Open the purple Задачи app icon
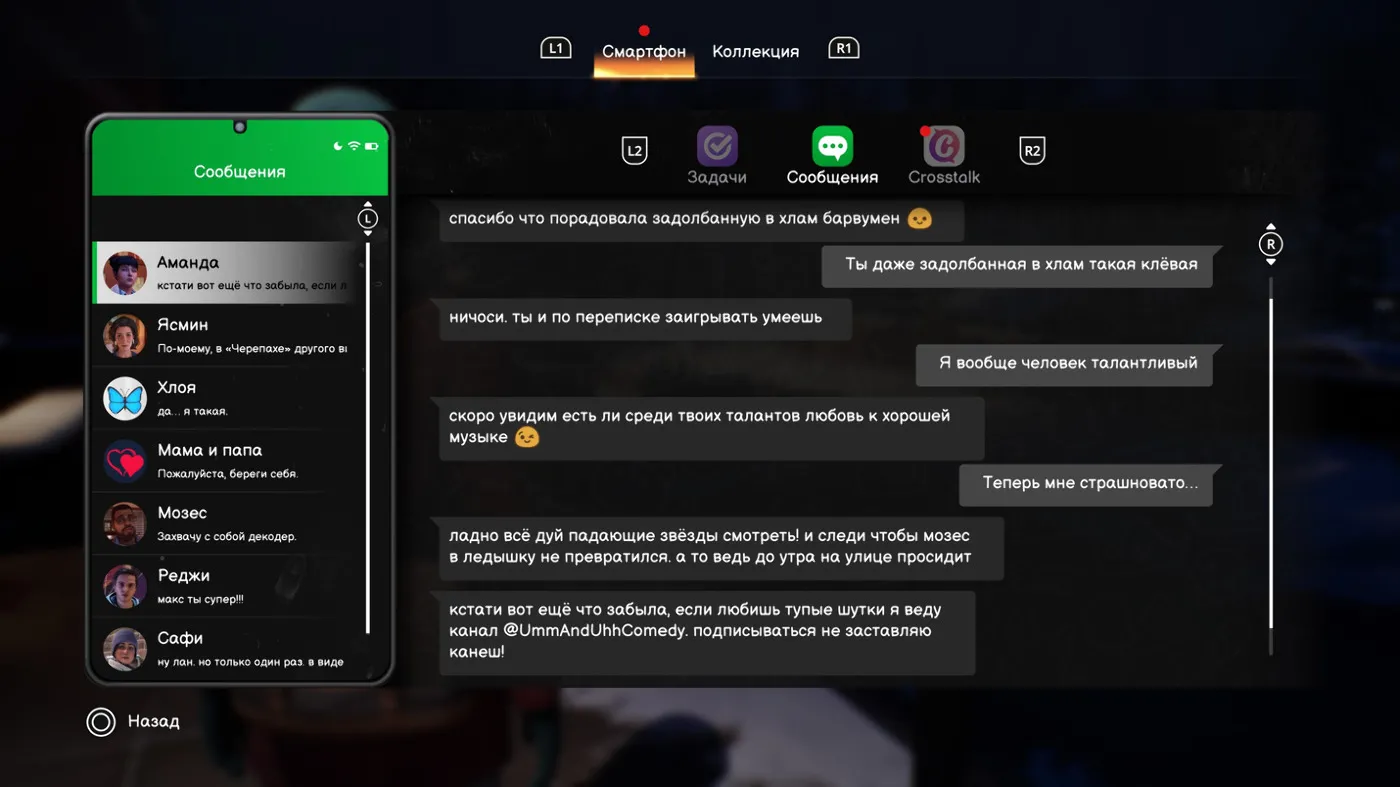The image size is (1400, 787). click(x=717, y=147)
